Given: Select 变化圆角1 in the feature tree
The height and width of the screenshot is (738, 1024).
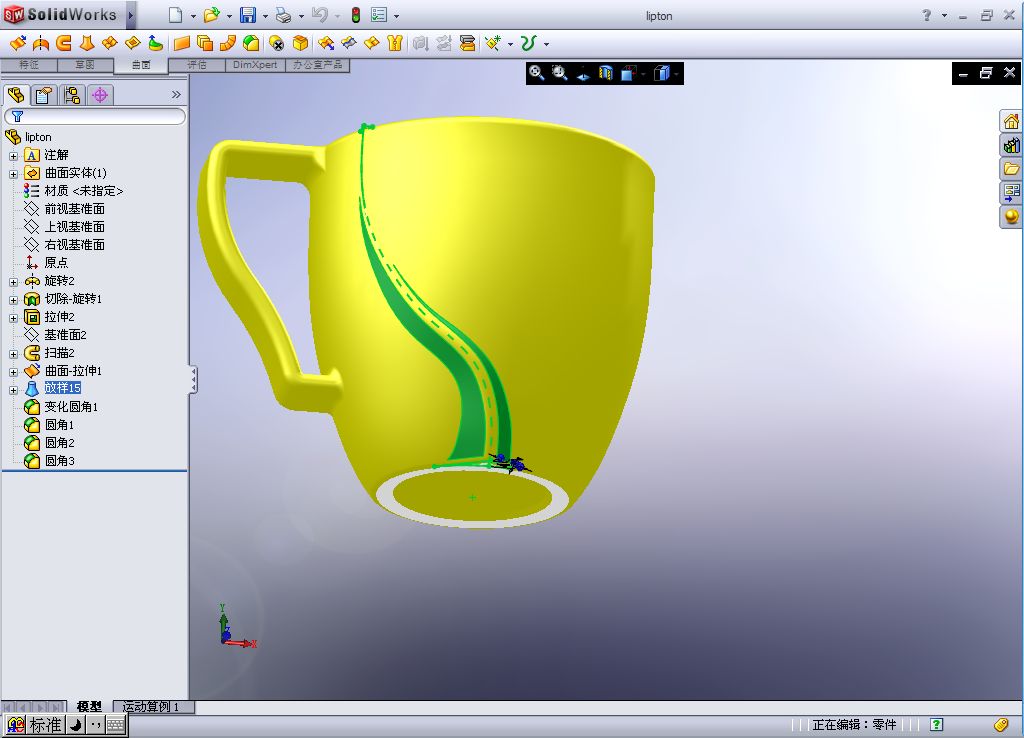Looking at the screenshot, I should click(71, 407).
